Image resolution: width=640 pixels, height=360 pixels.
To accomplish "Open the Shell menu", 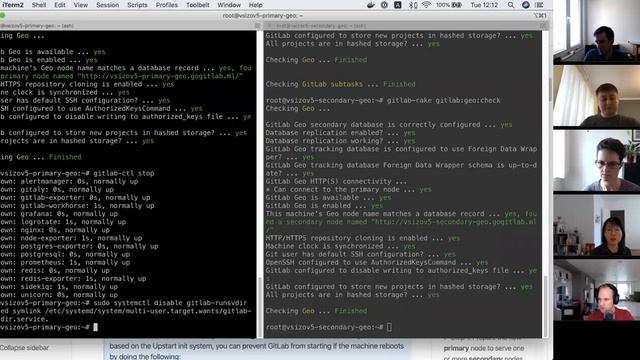I will coord(39,5).
